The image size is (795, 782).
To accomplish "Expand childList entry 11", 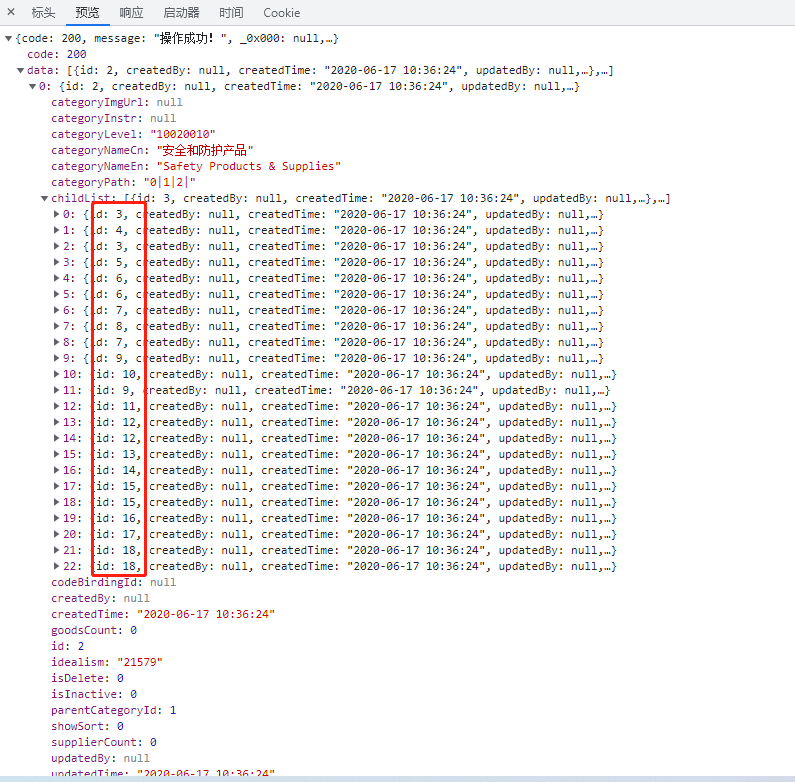I will point(56,390).
